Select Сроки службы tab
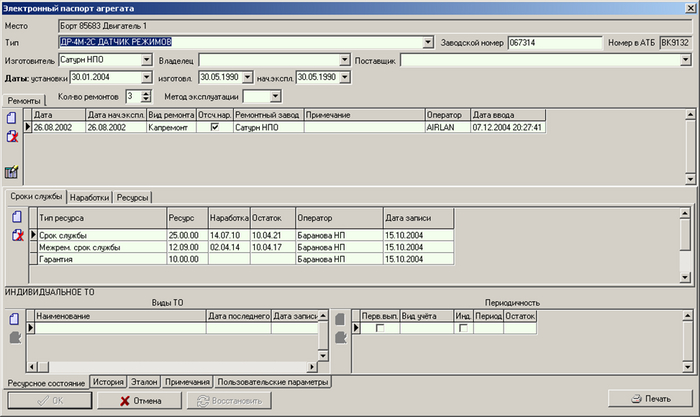This screenshot has height=417, width=700. point(36,196)
